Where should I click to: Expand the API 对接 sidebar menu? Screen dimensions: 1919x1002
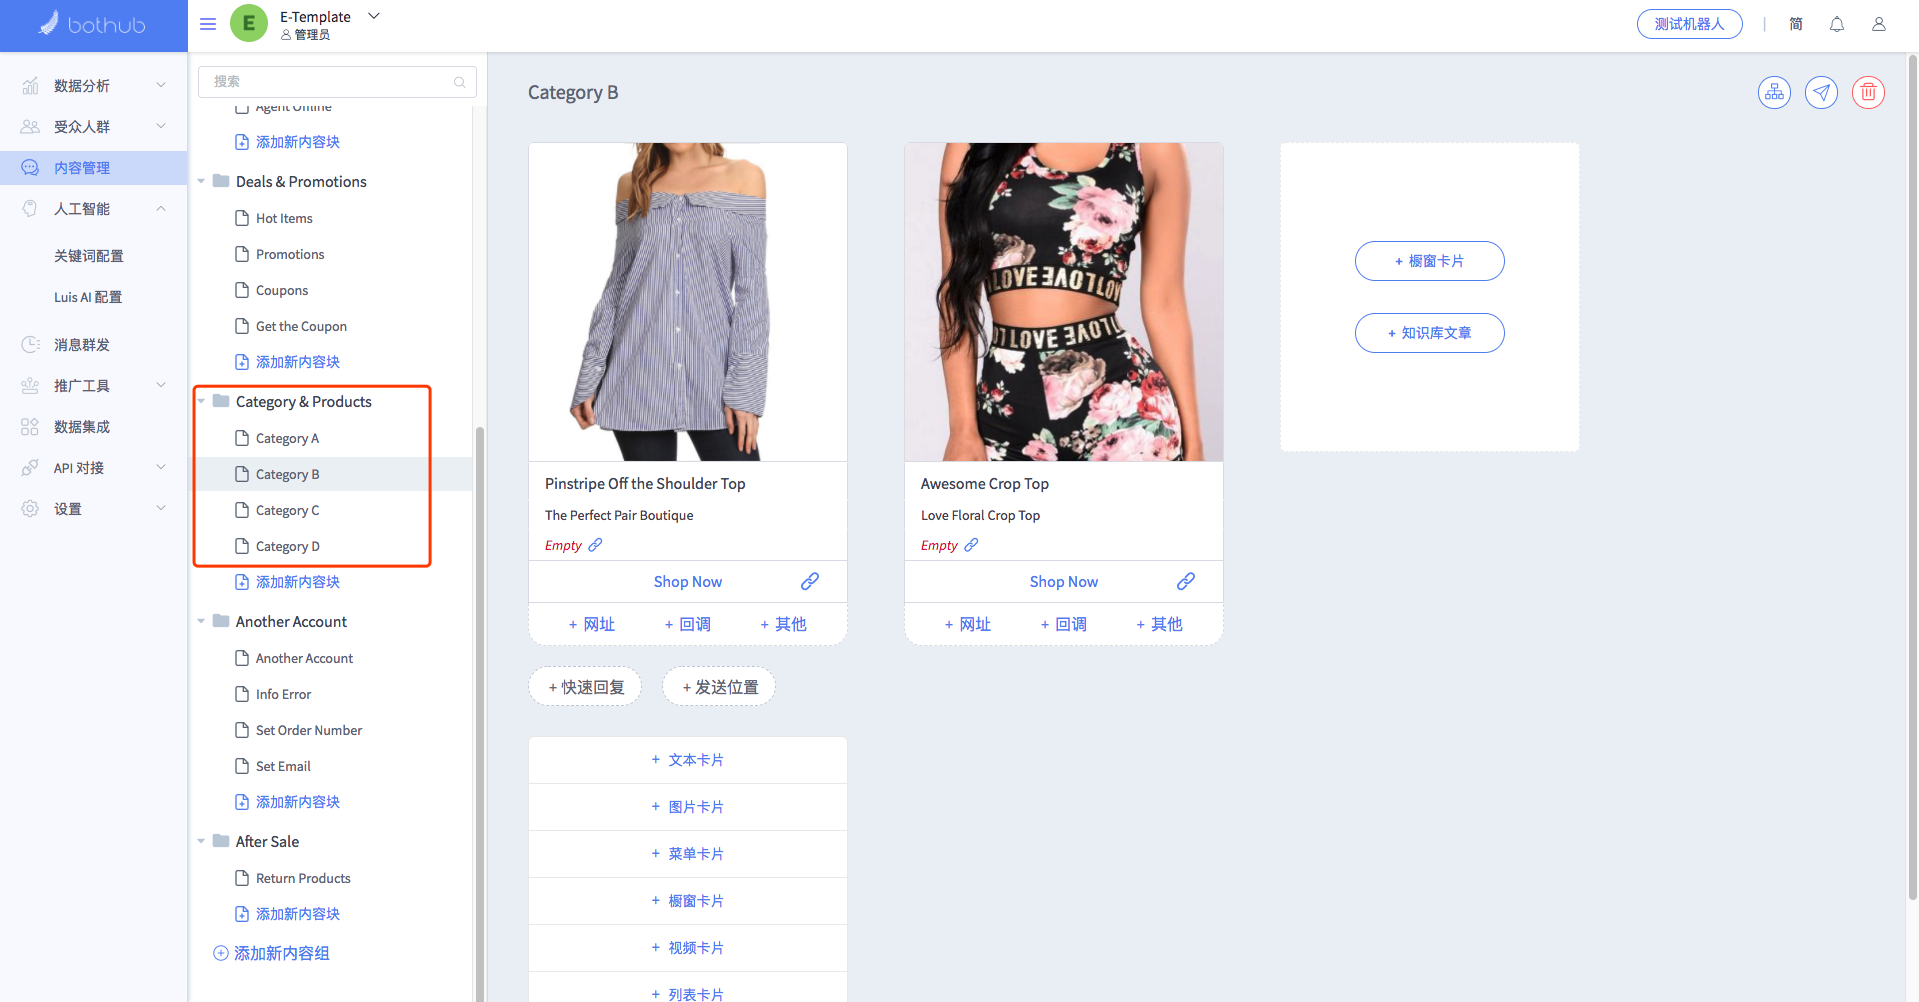[x=94, y=468]
